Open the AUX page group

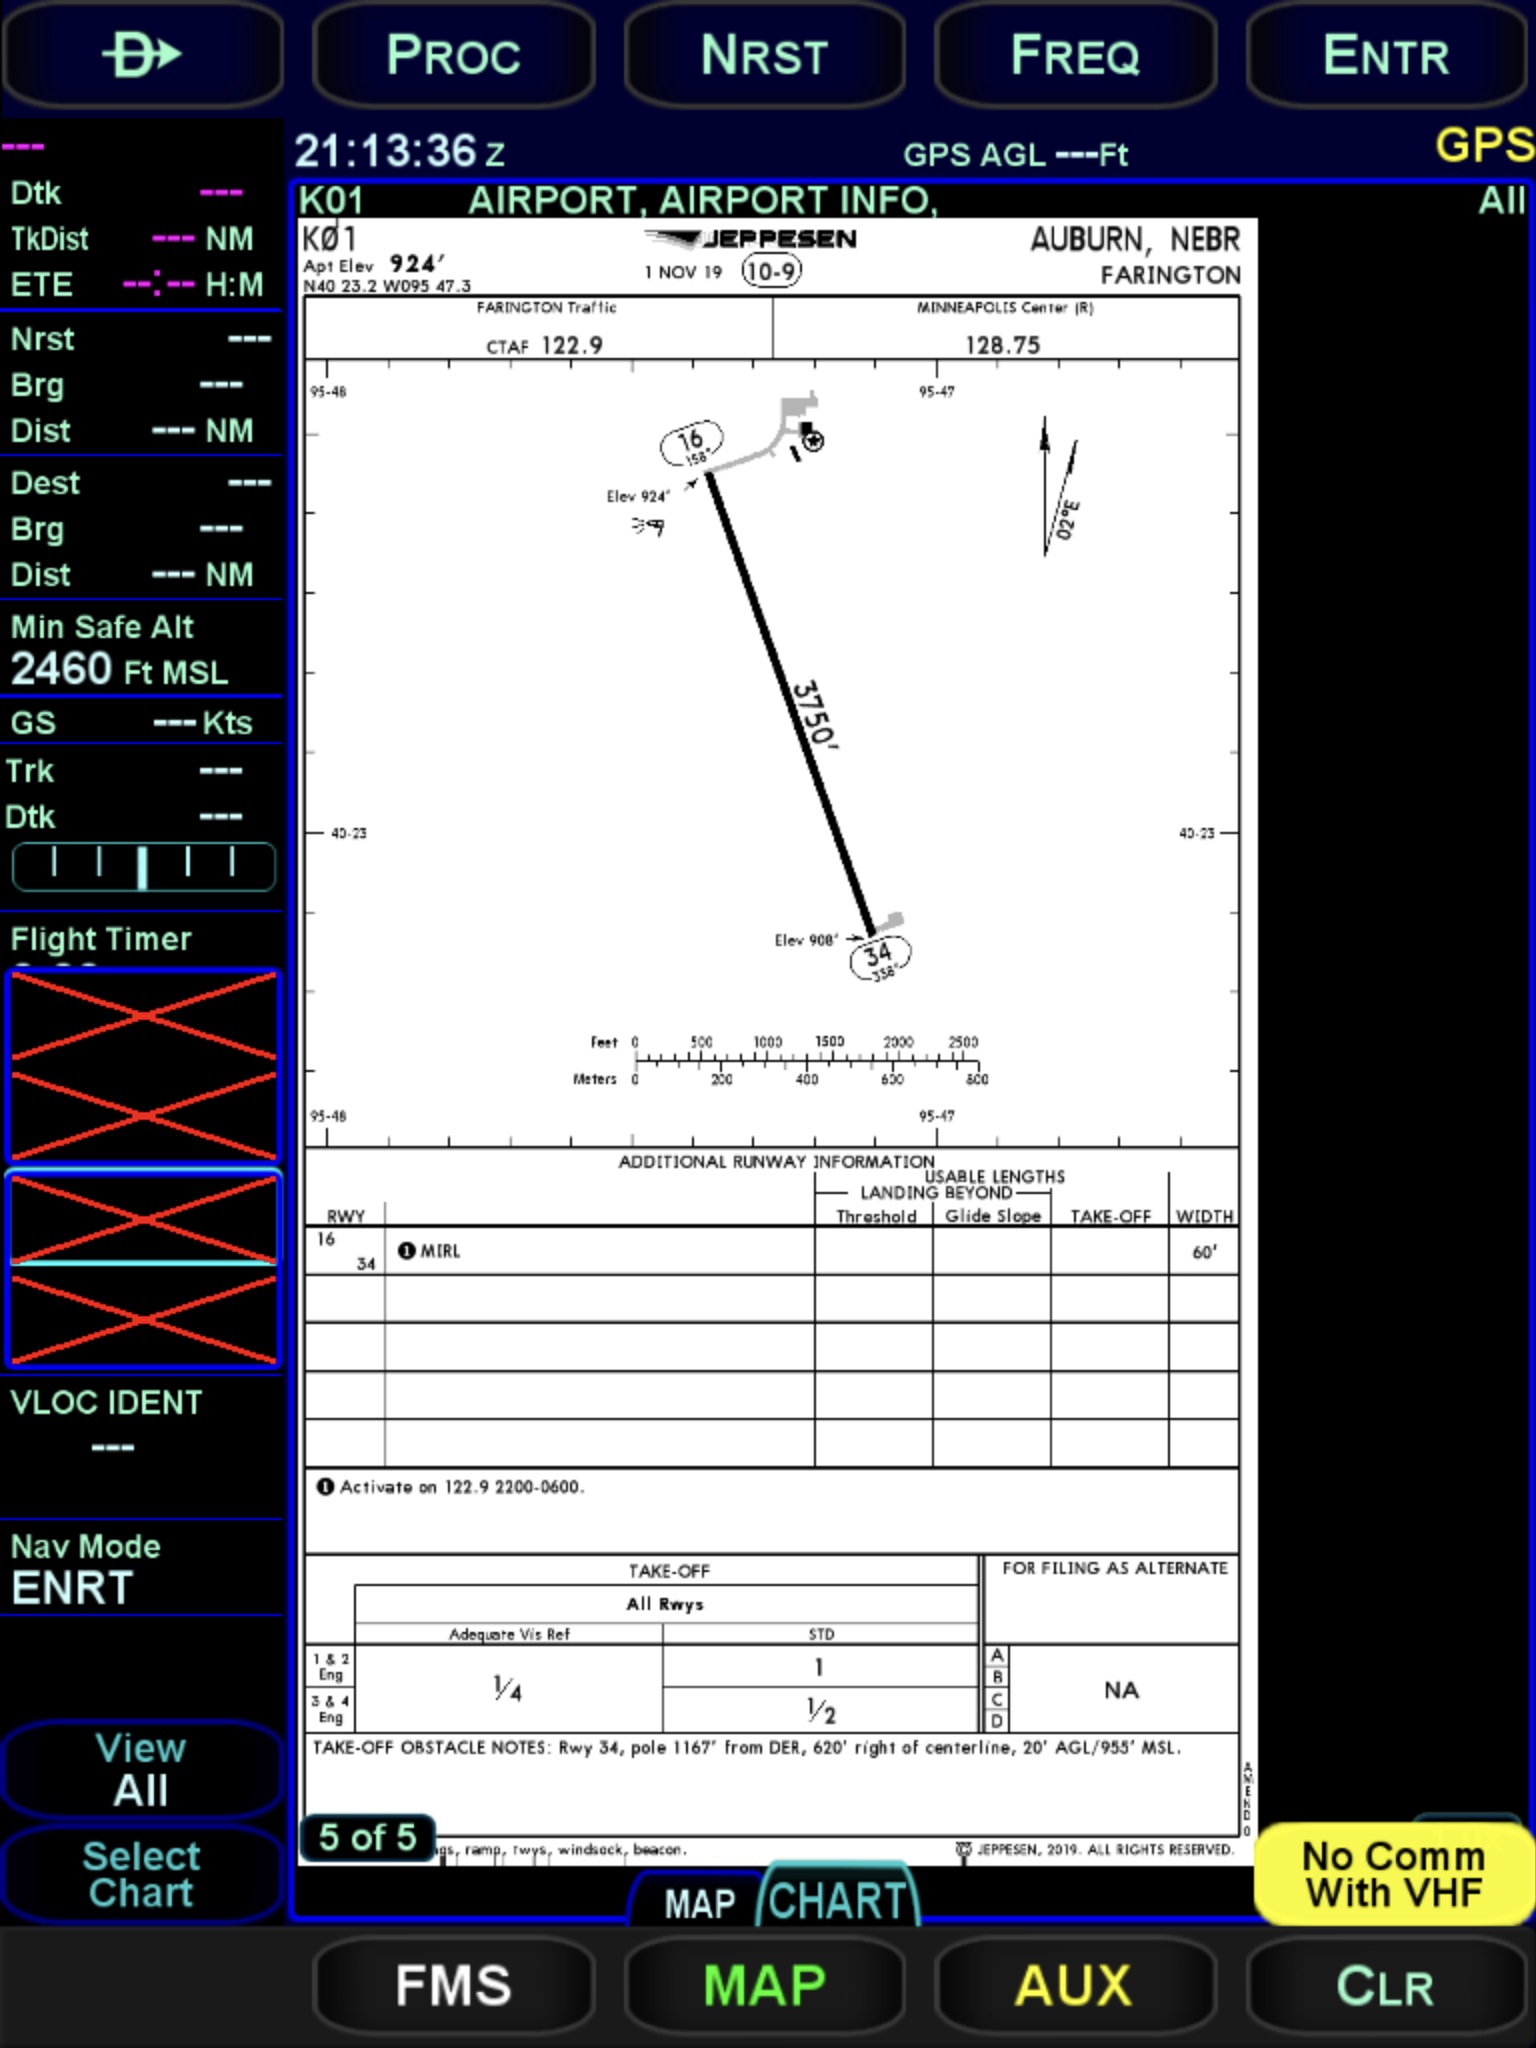click(x=1075, y=1986)
